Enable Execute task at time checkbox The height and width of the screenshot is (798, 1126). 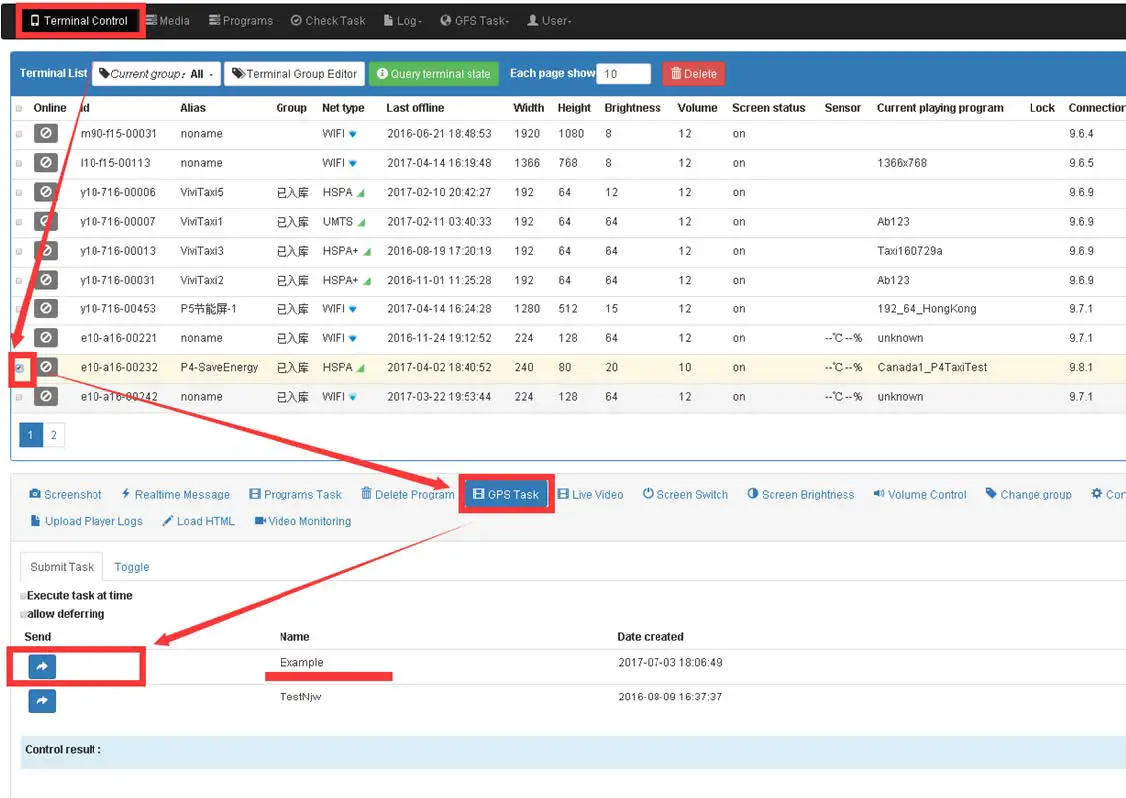pyautogui.click(x=24, y=596)
